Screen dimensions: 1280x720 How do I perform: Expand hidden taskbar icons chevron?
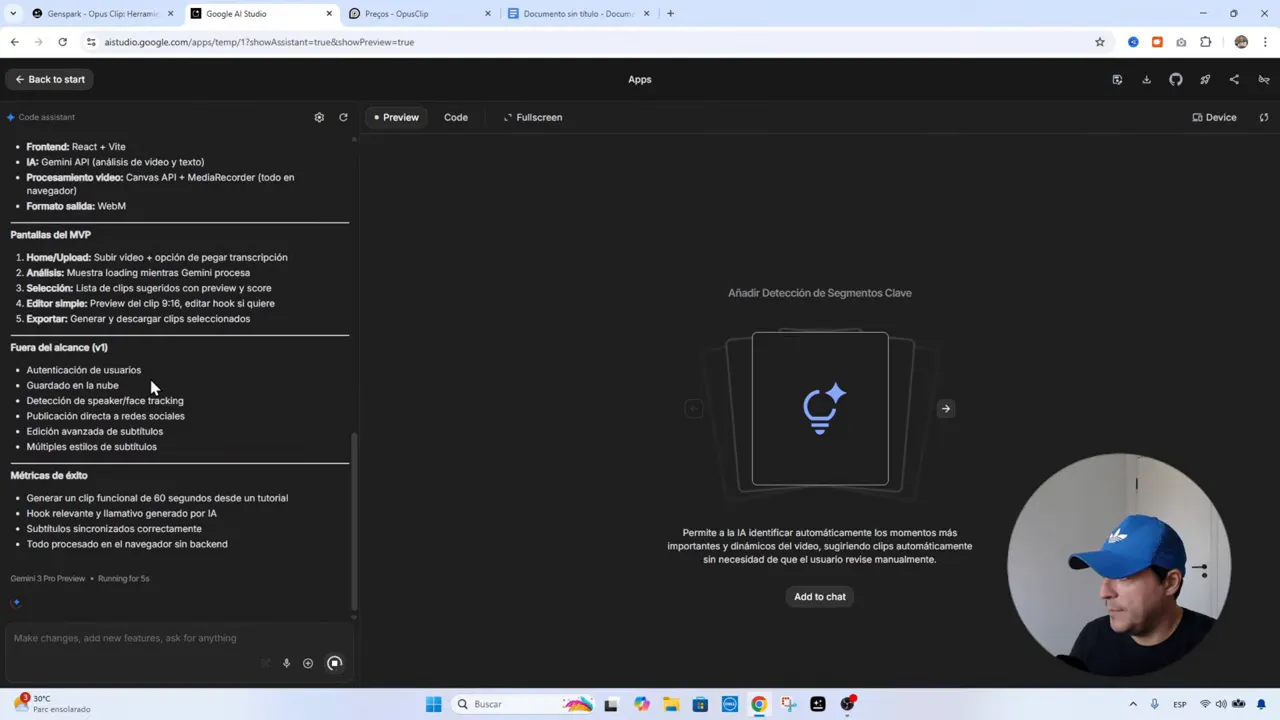coord(1133,704)
